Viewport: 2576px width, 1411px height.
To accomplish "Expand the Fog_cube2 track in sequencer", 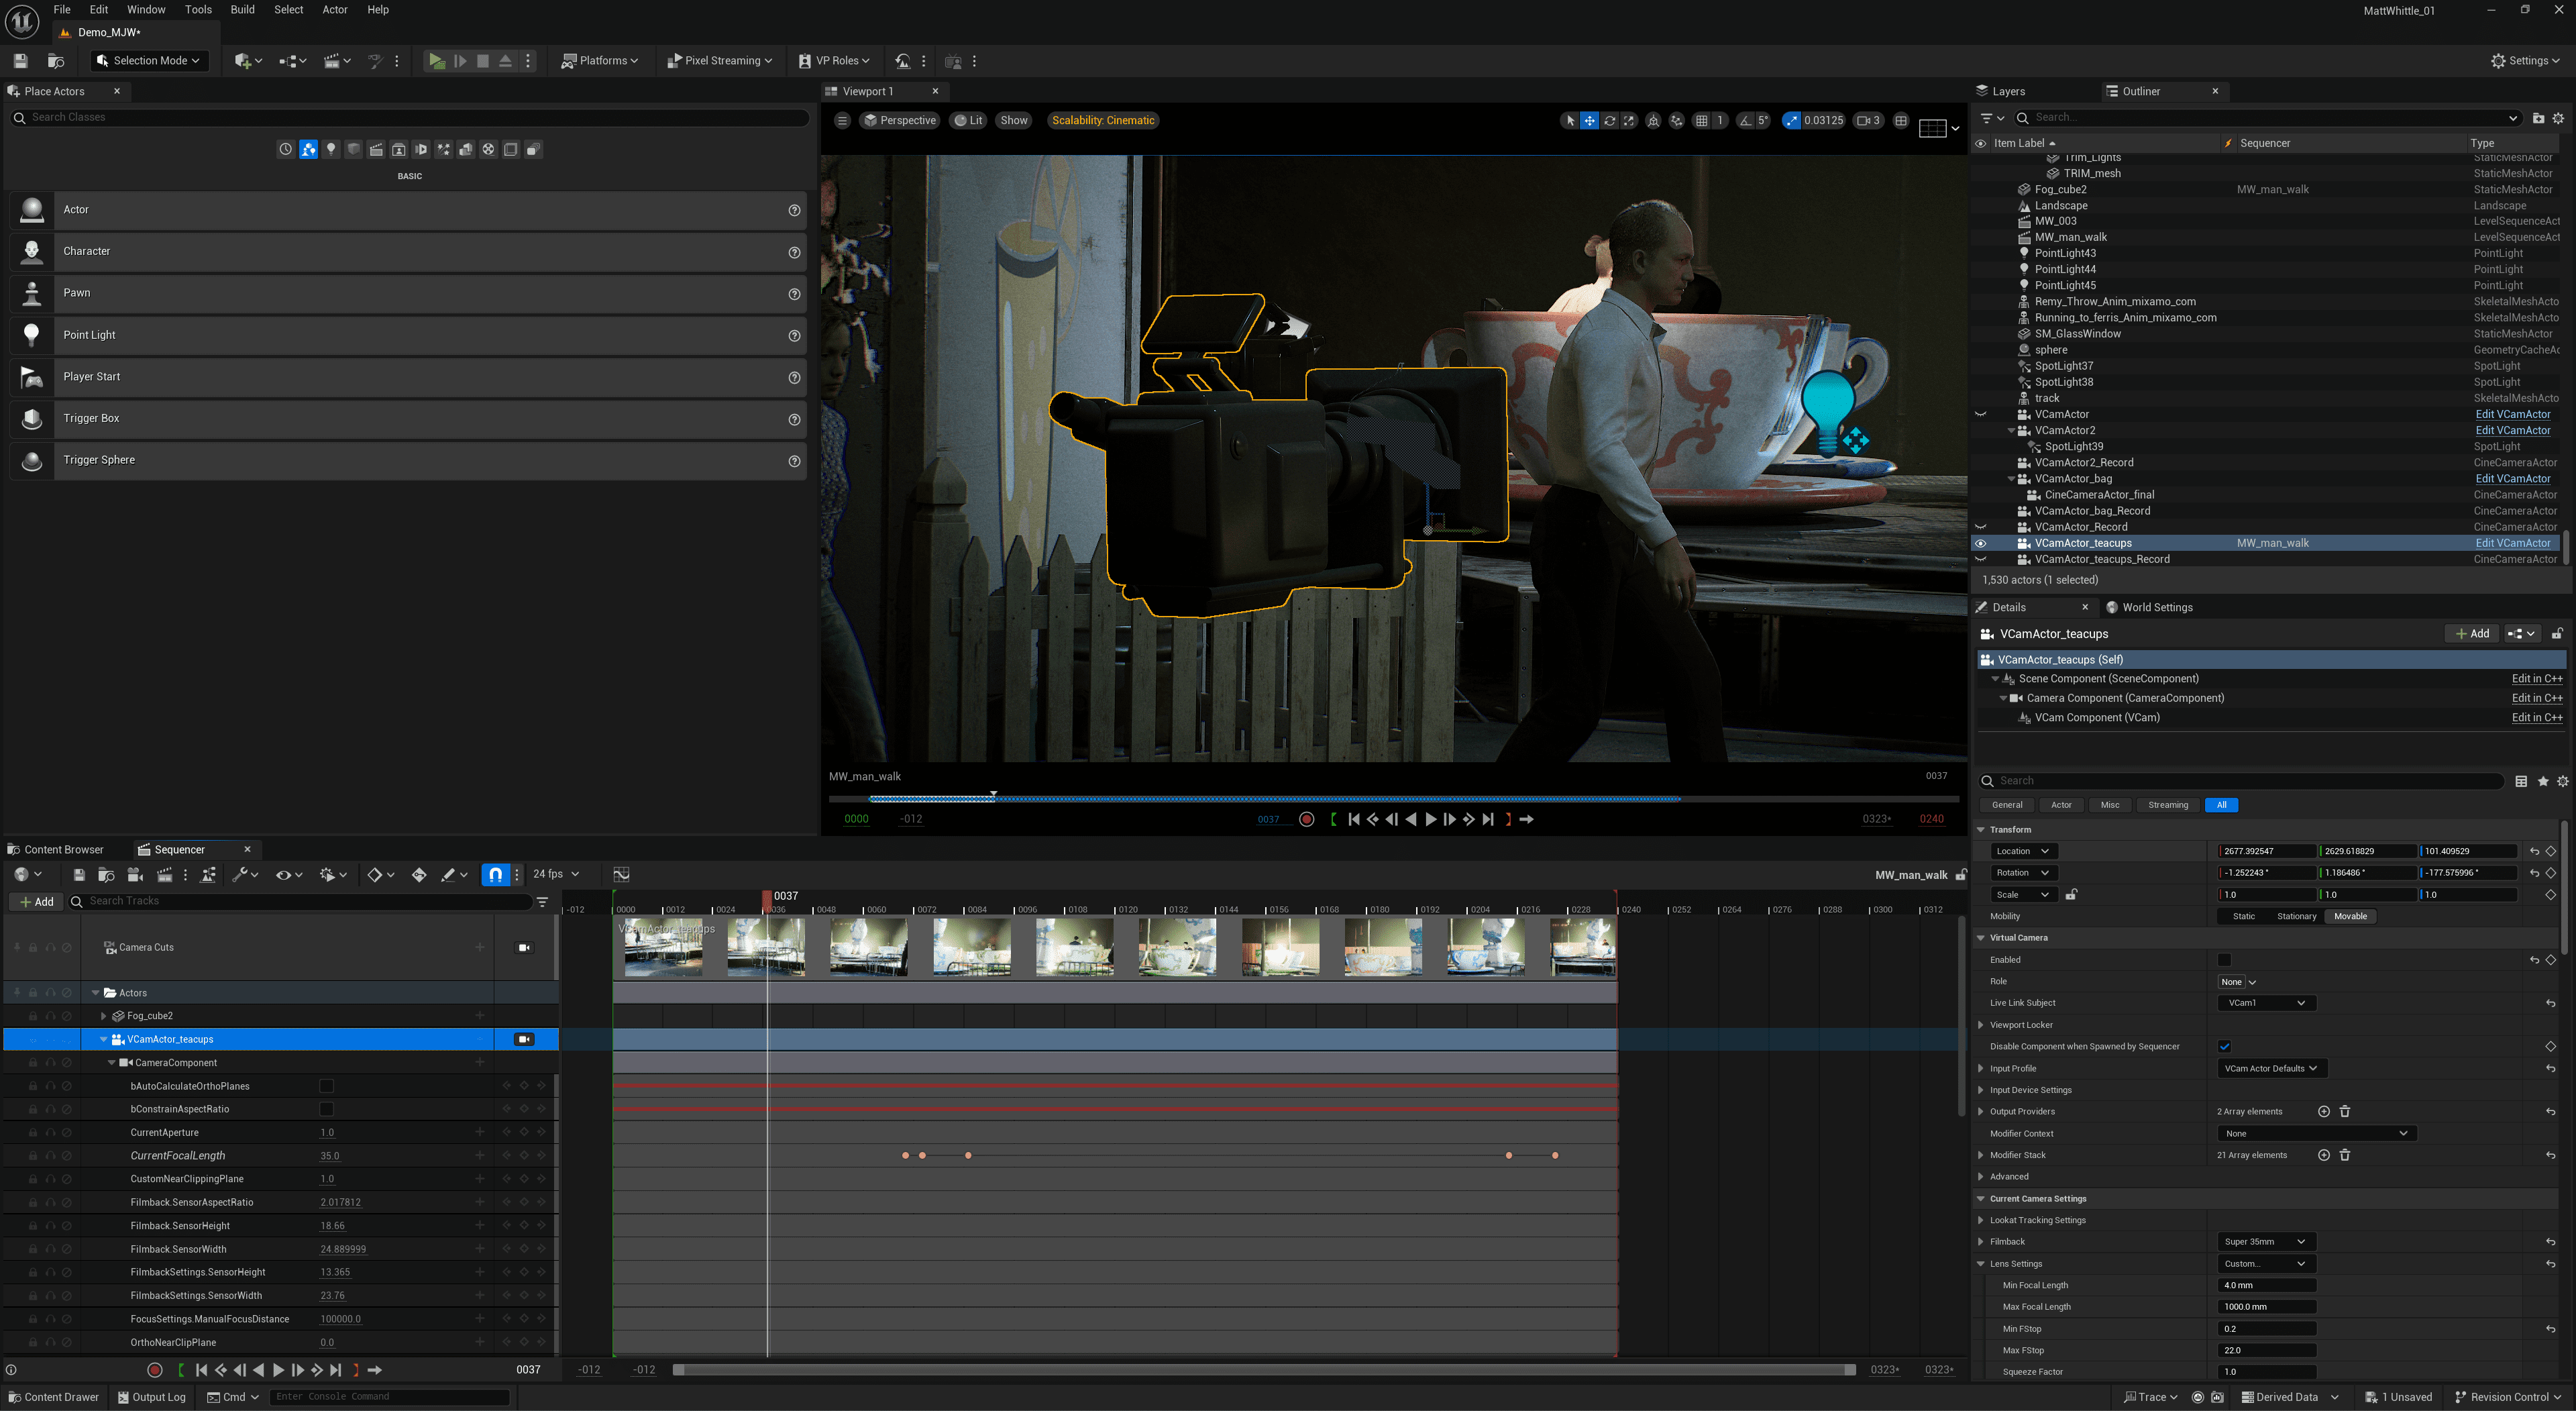I will [103, 1016].
